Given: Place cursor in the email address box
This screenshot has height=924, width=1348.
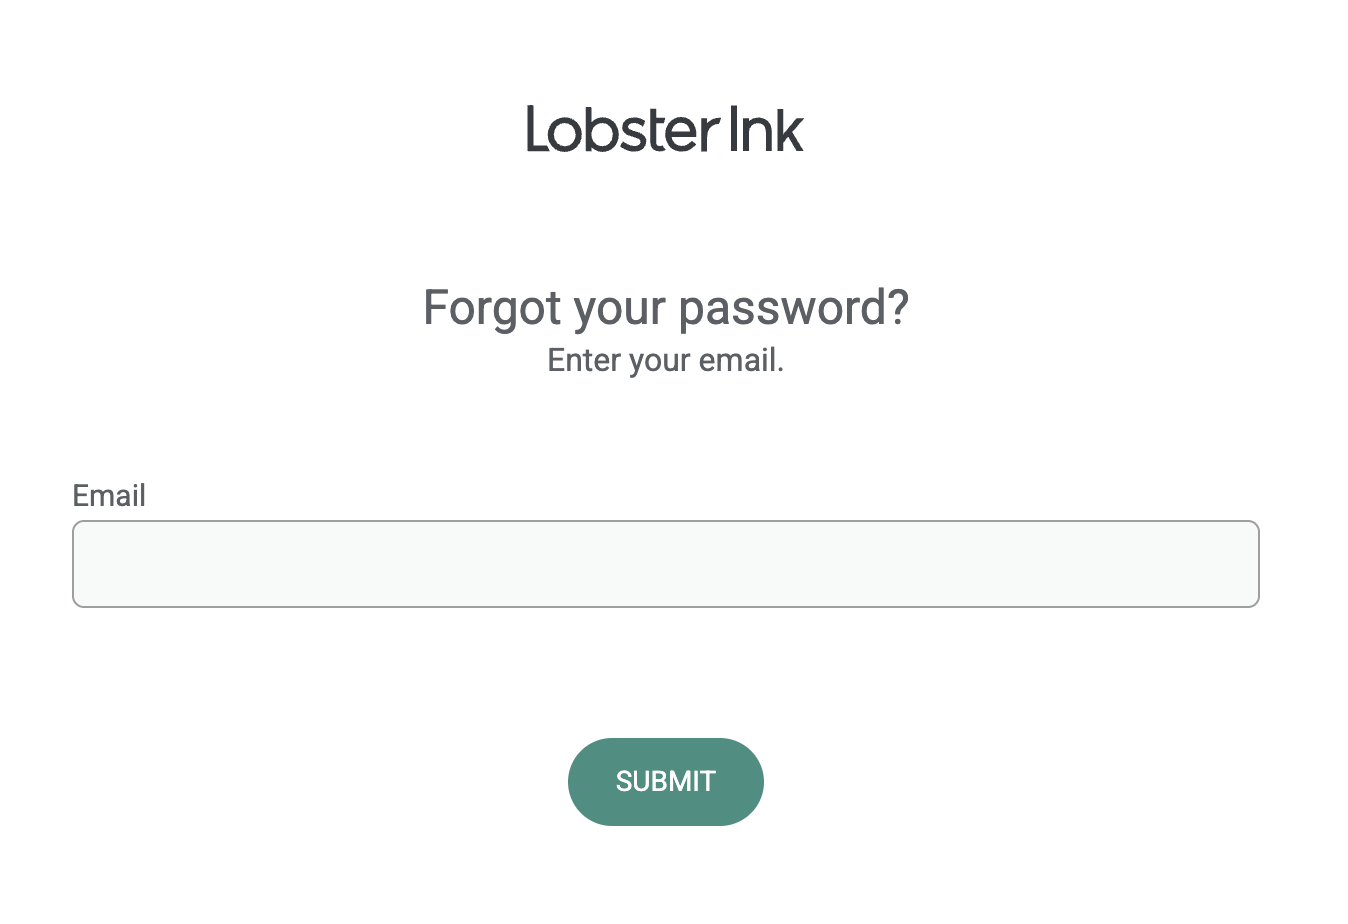Looking at the screenshot, I should pos(665,564).
